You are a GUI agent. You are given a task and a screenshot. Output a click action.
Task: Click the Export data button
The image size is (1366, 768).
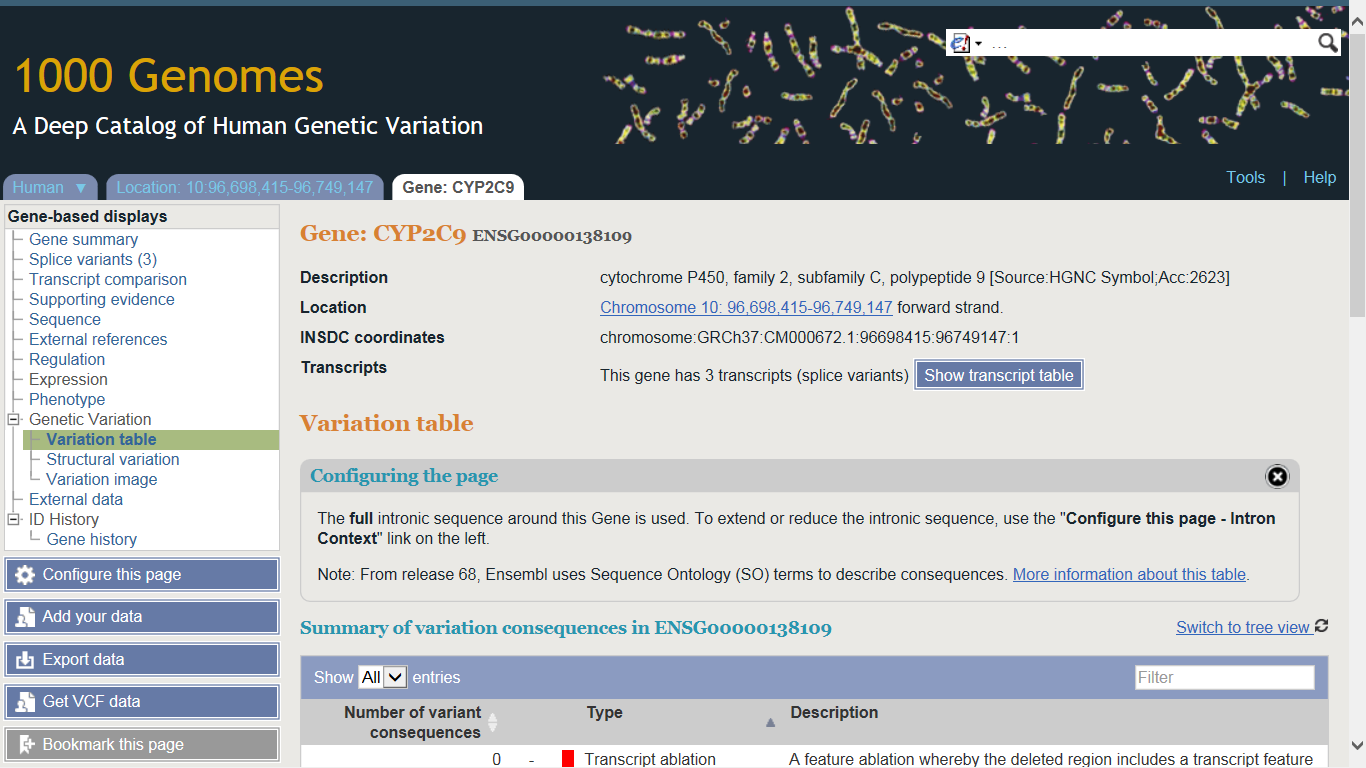pyautogui.click(x=142, y=660)
